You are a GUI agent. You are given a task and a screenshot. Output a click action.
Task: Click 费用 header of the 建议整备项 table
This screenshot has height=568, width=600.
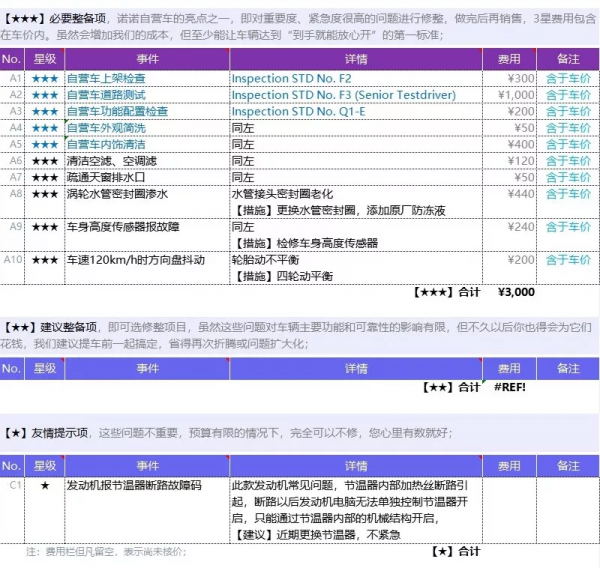(x=509, y=369)
